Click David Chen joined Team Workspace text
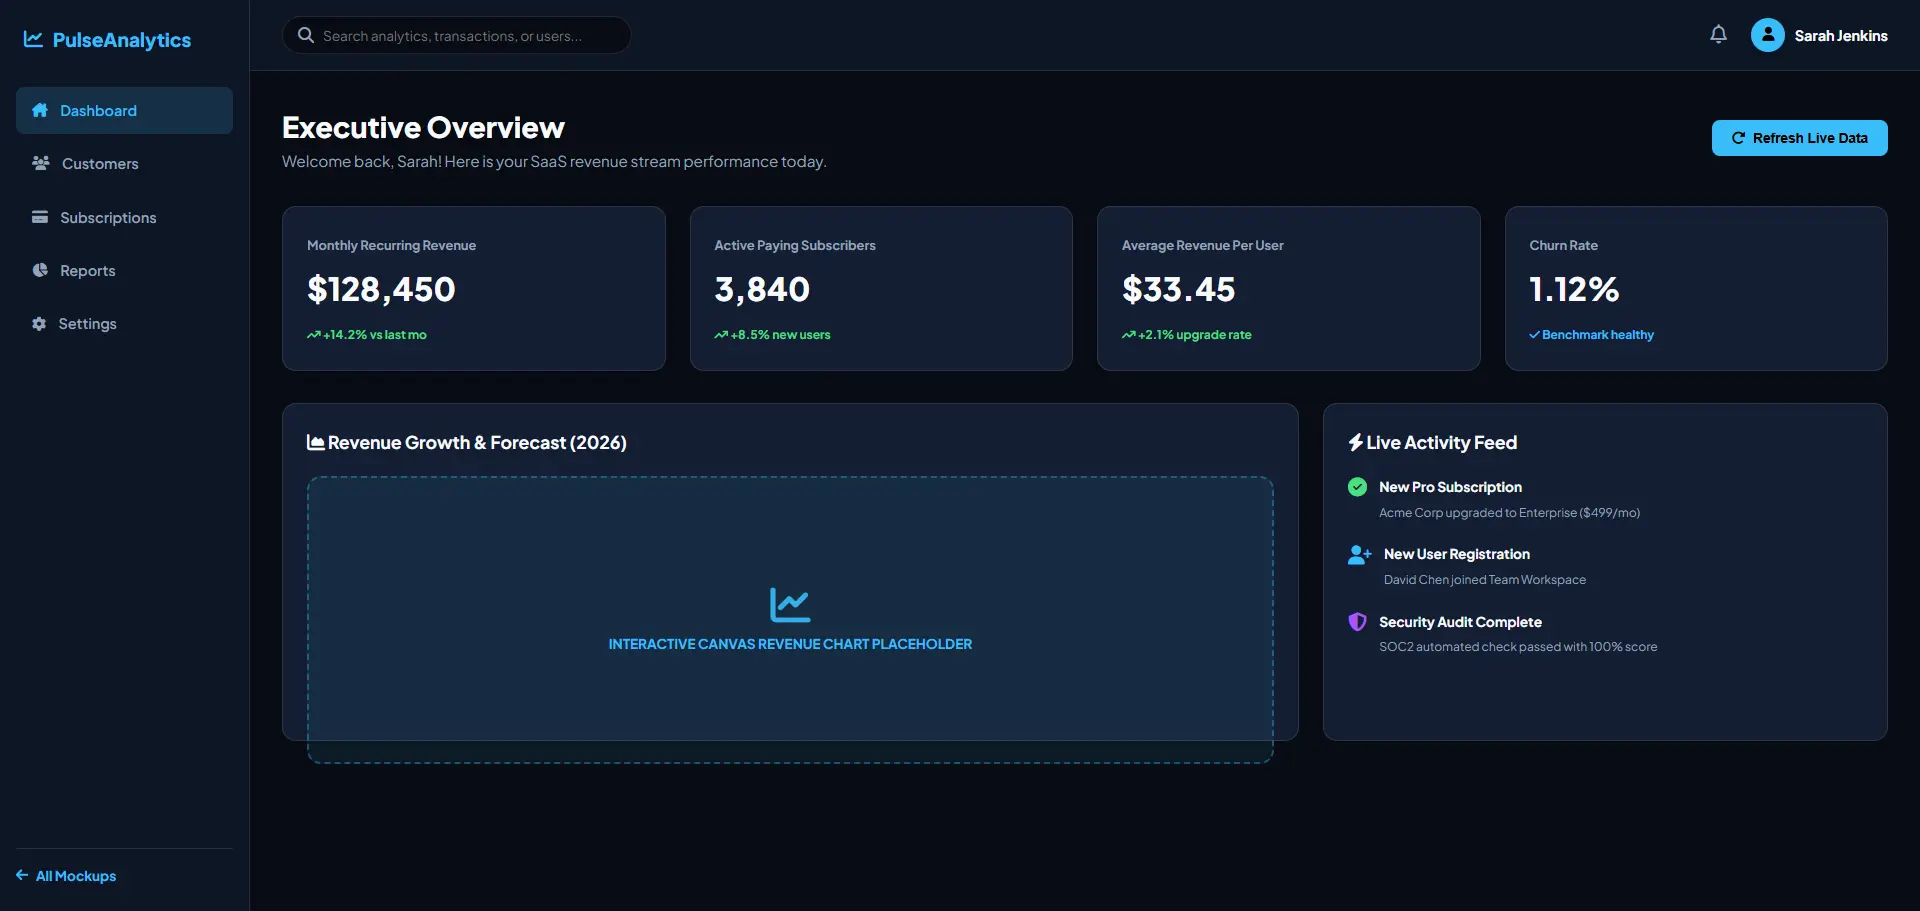Viewport: 1920px width, 911px height. (x=1485, y=580)
